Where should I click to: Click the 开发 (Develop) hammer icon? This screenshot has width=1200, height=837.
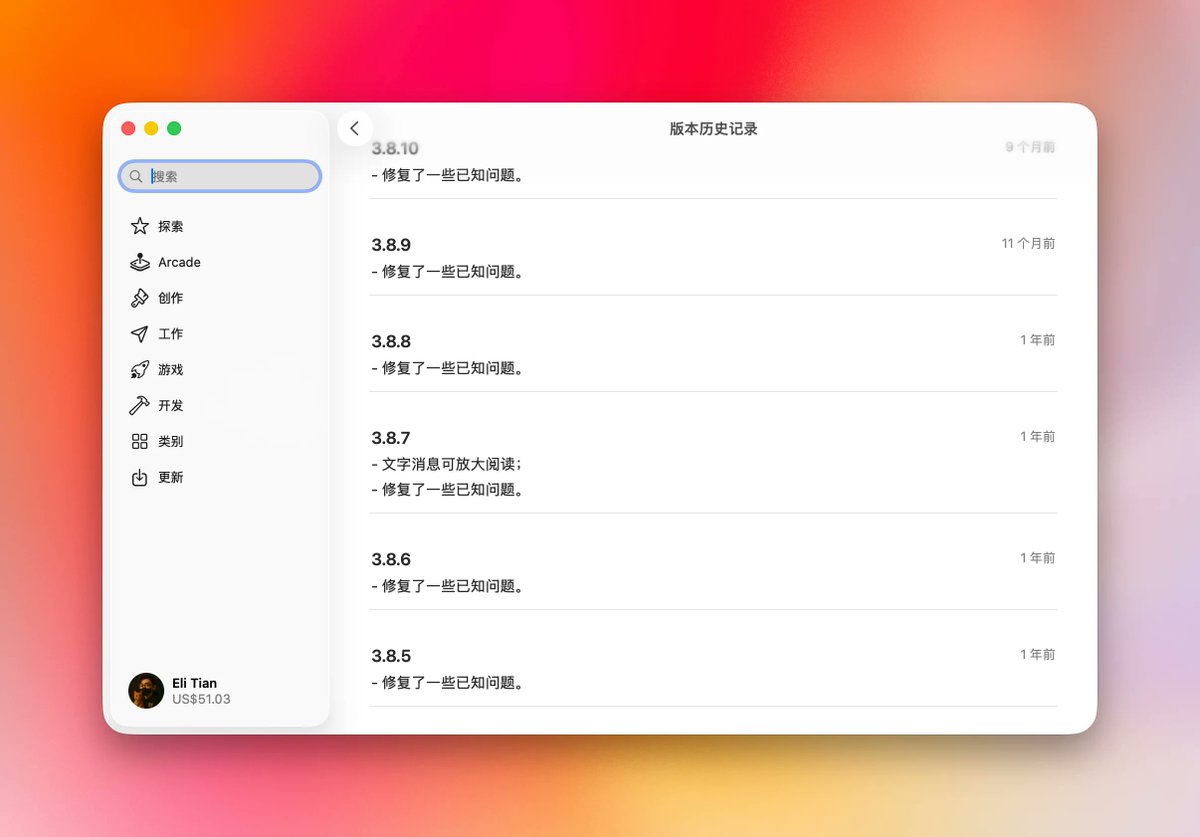click(138, 405)
